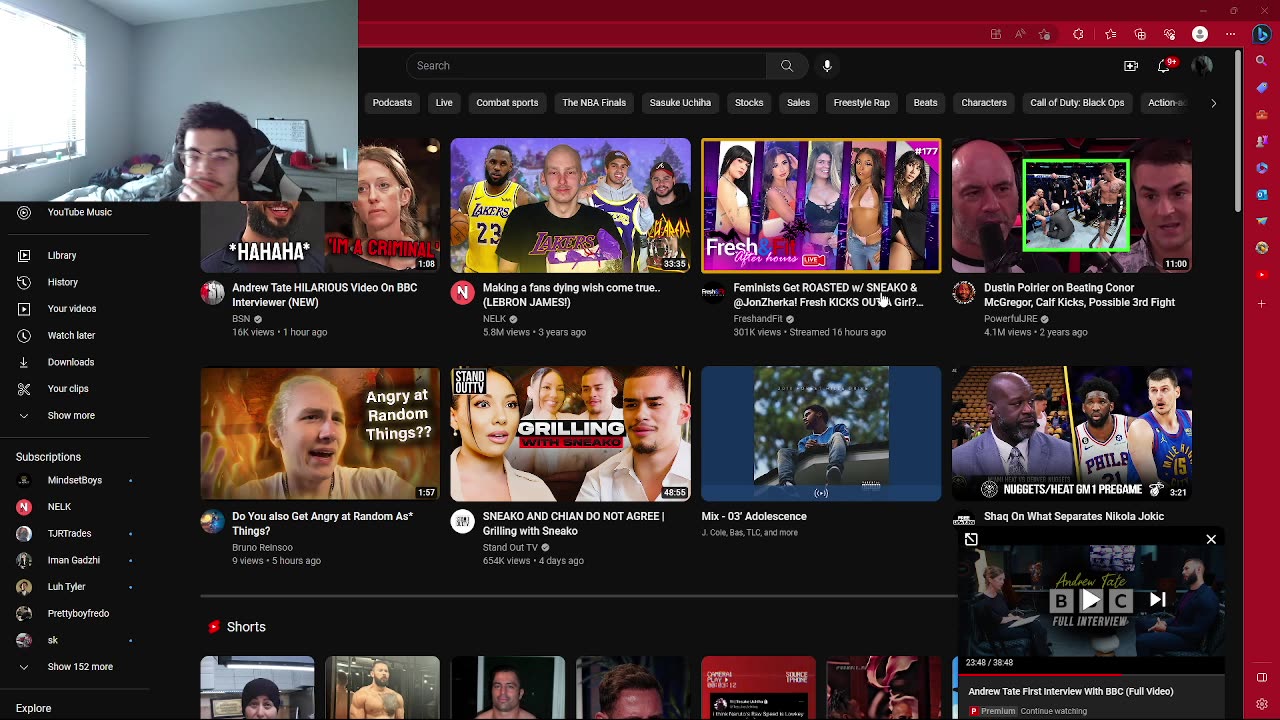Click the search magnifier button
The image size is (1280, 720).
click(787, 66)
